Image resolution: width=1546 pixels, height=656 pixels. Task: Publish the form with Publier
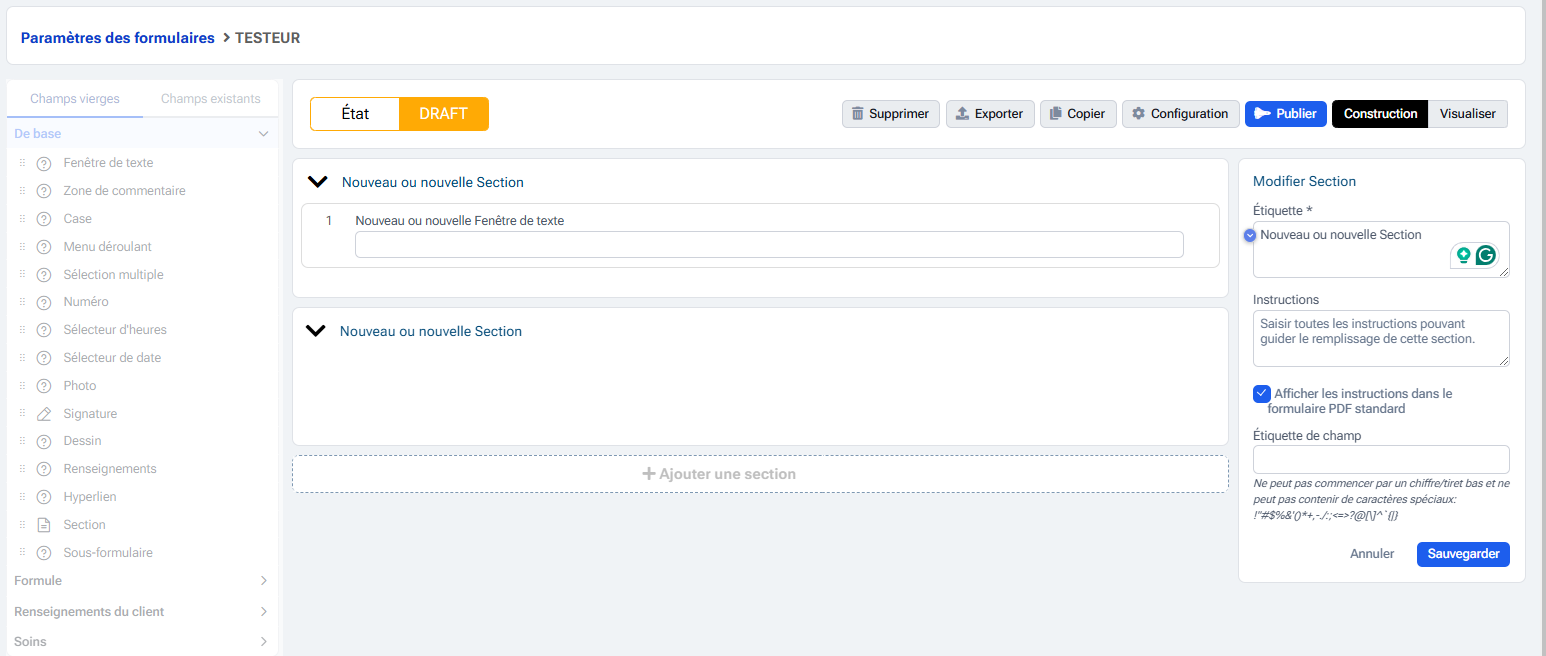pos(1286,114)
